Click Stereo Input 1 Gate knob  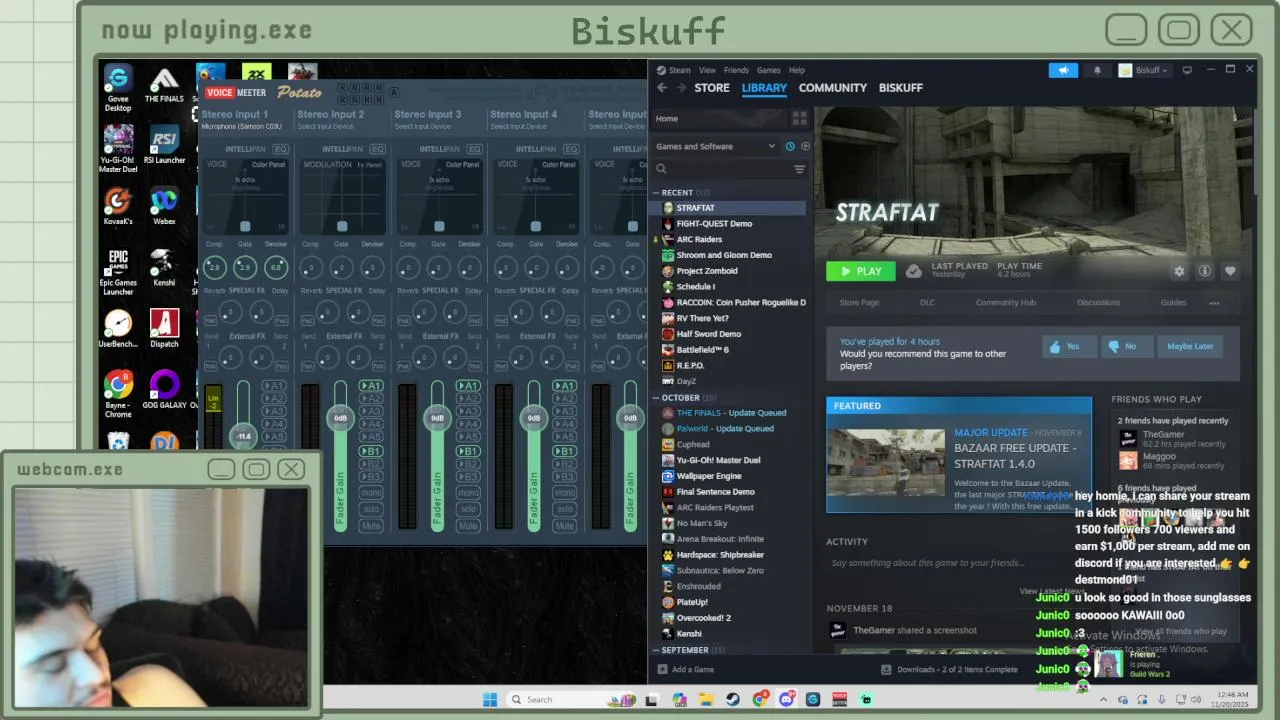click(245, 267)
